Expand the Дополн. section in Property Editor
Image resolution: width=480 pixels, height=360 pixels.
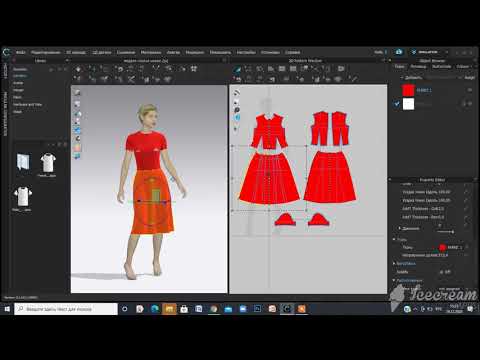pos(409,228)
